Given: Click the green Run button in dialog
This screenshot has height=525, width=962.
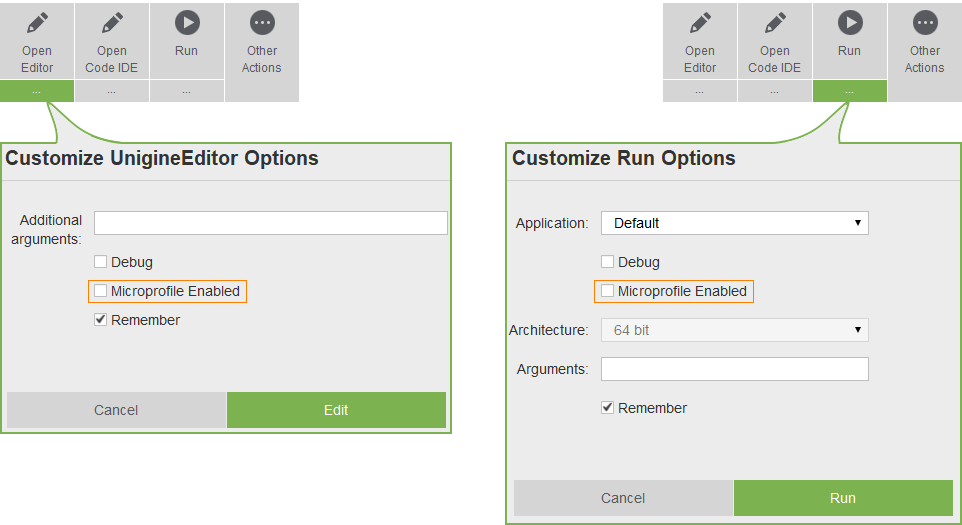Looking at the screenshot, I should (843, 498).
